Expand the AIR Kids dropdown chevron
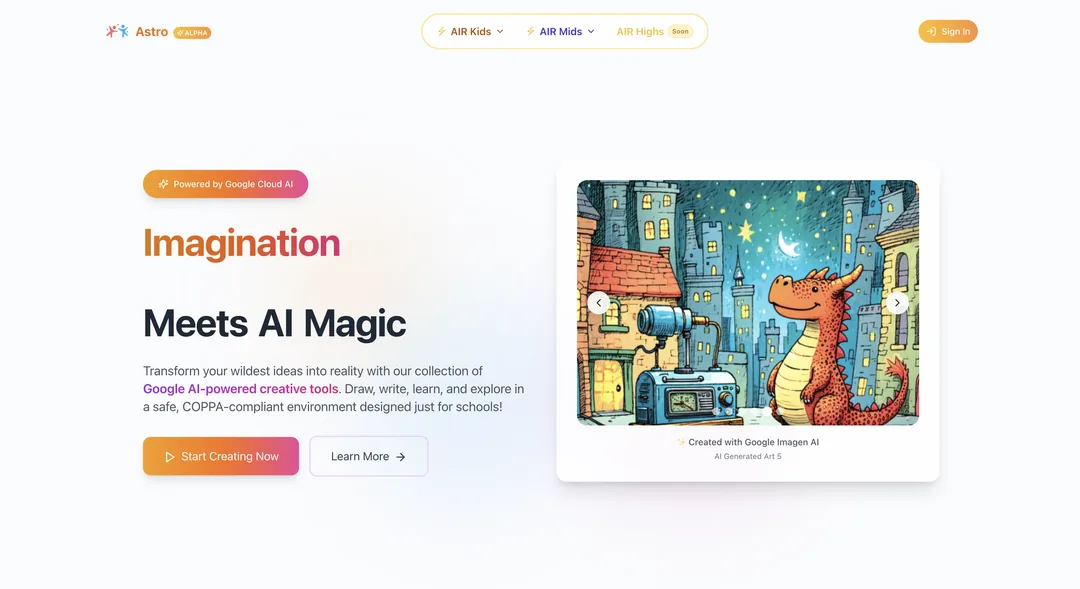The image size is (1080, 589). point(500,32)
